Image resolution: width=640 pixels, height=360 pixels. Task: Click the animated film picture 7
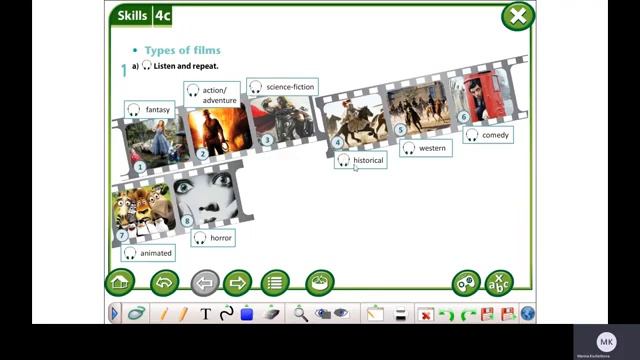coord(144,211)
